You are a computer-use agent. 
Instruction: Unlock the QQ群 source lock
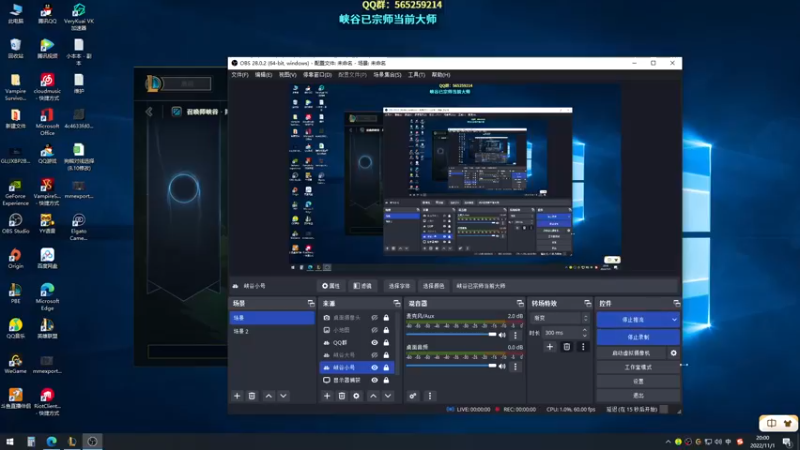pos(386,343)
